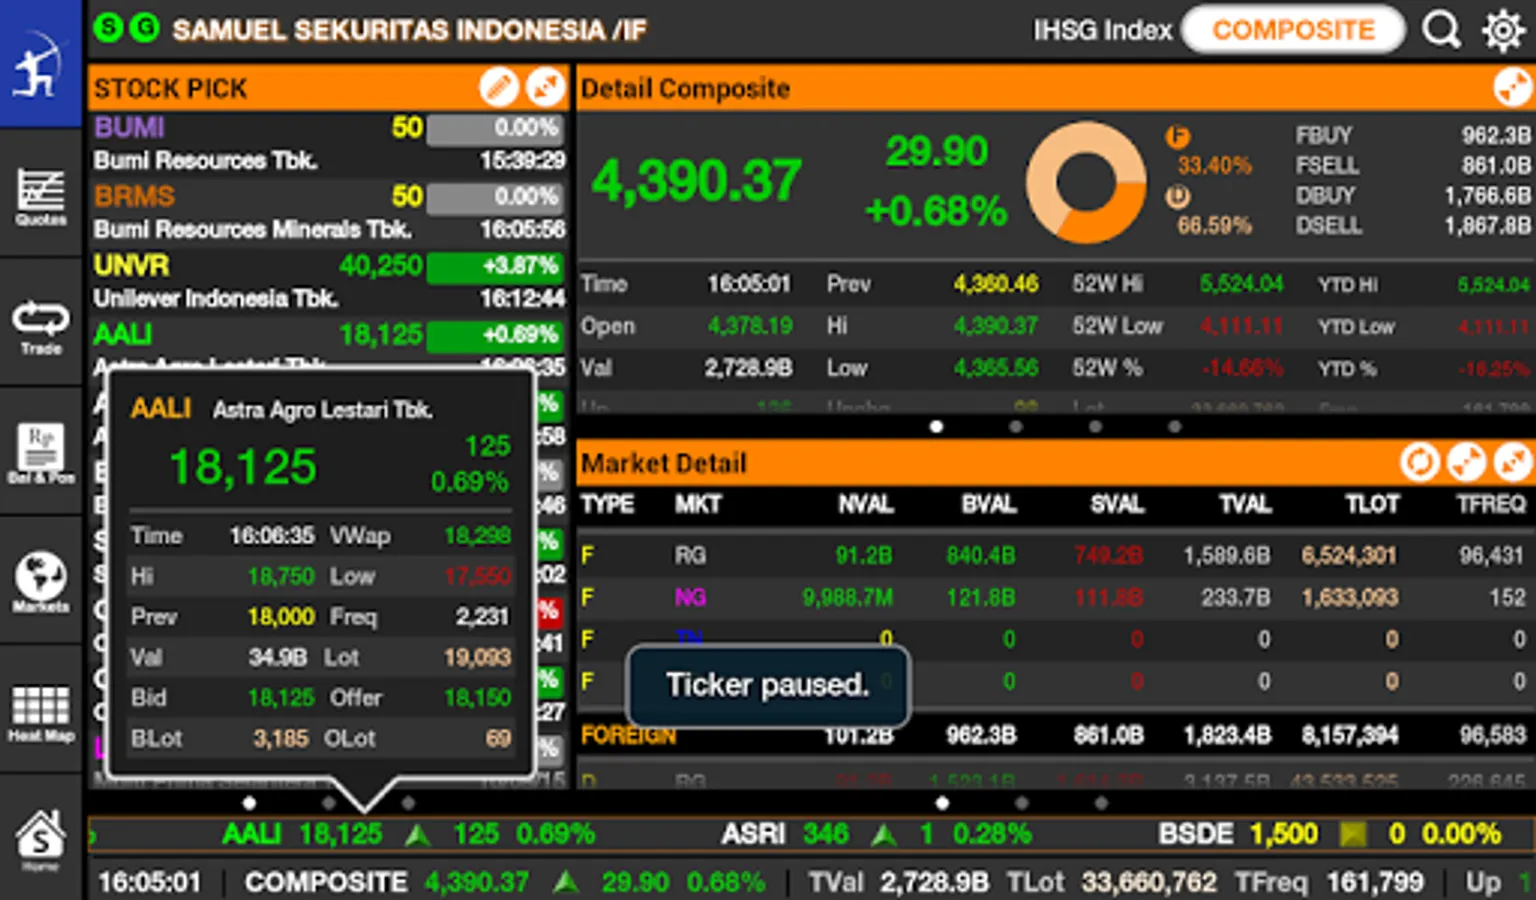Screen dimensions: 1536x900
Task: Click AALI 18,125 in running ticker
Action: (302, 834)
